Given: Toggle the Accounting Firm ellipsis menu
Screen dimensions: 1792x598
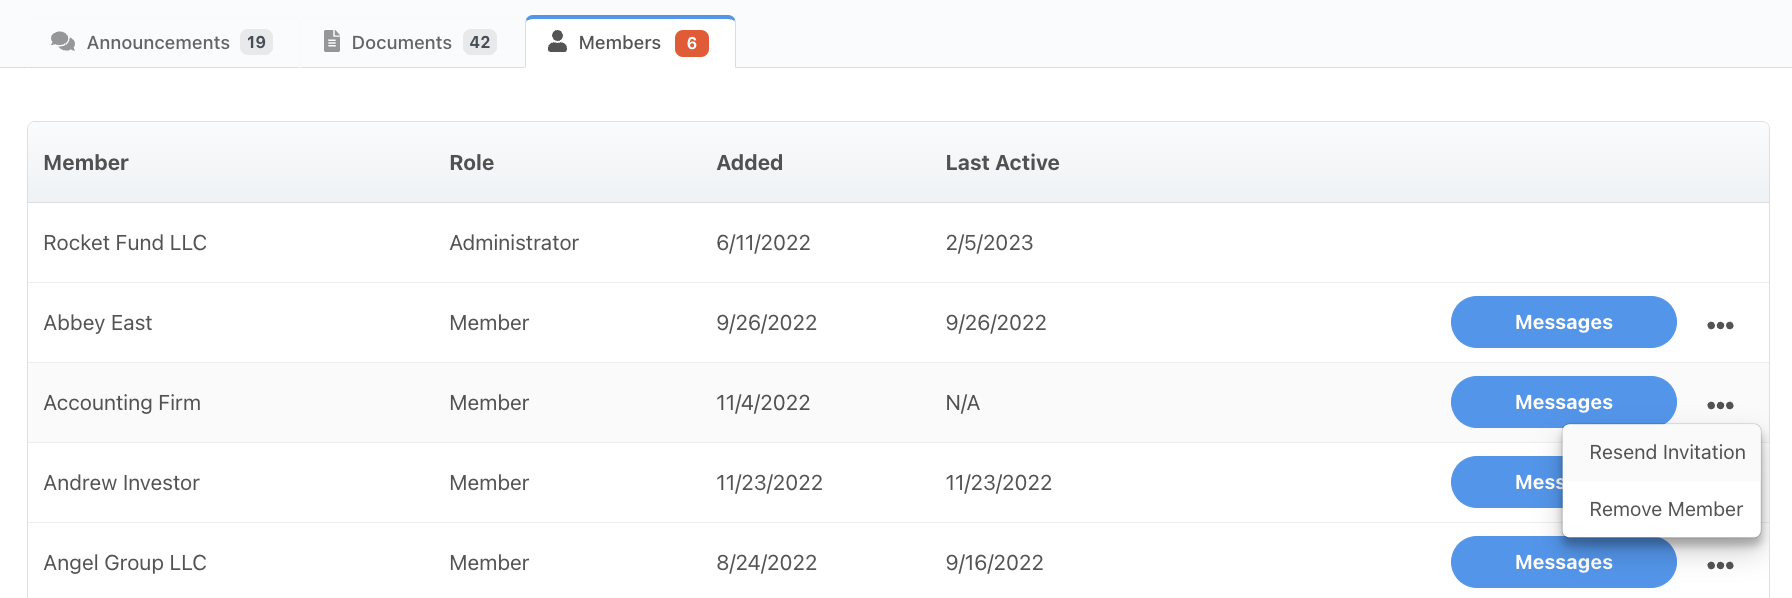Looking at the screenshot, I should click(x=1720, y=405).
